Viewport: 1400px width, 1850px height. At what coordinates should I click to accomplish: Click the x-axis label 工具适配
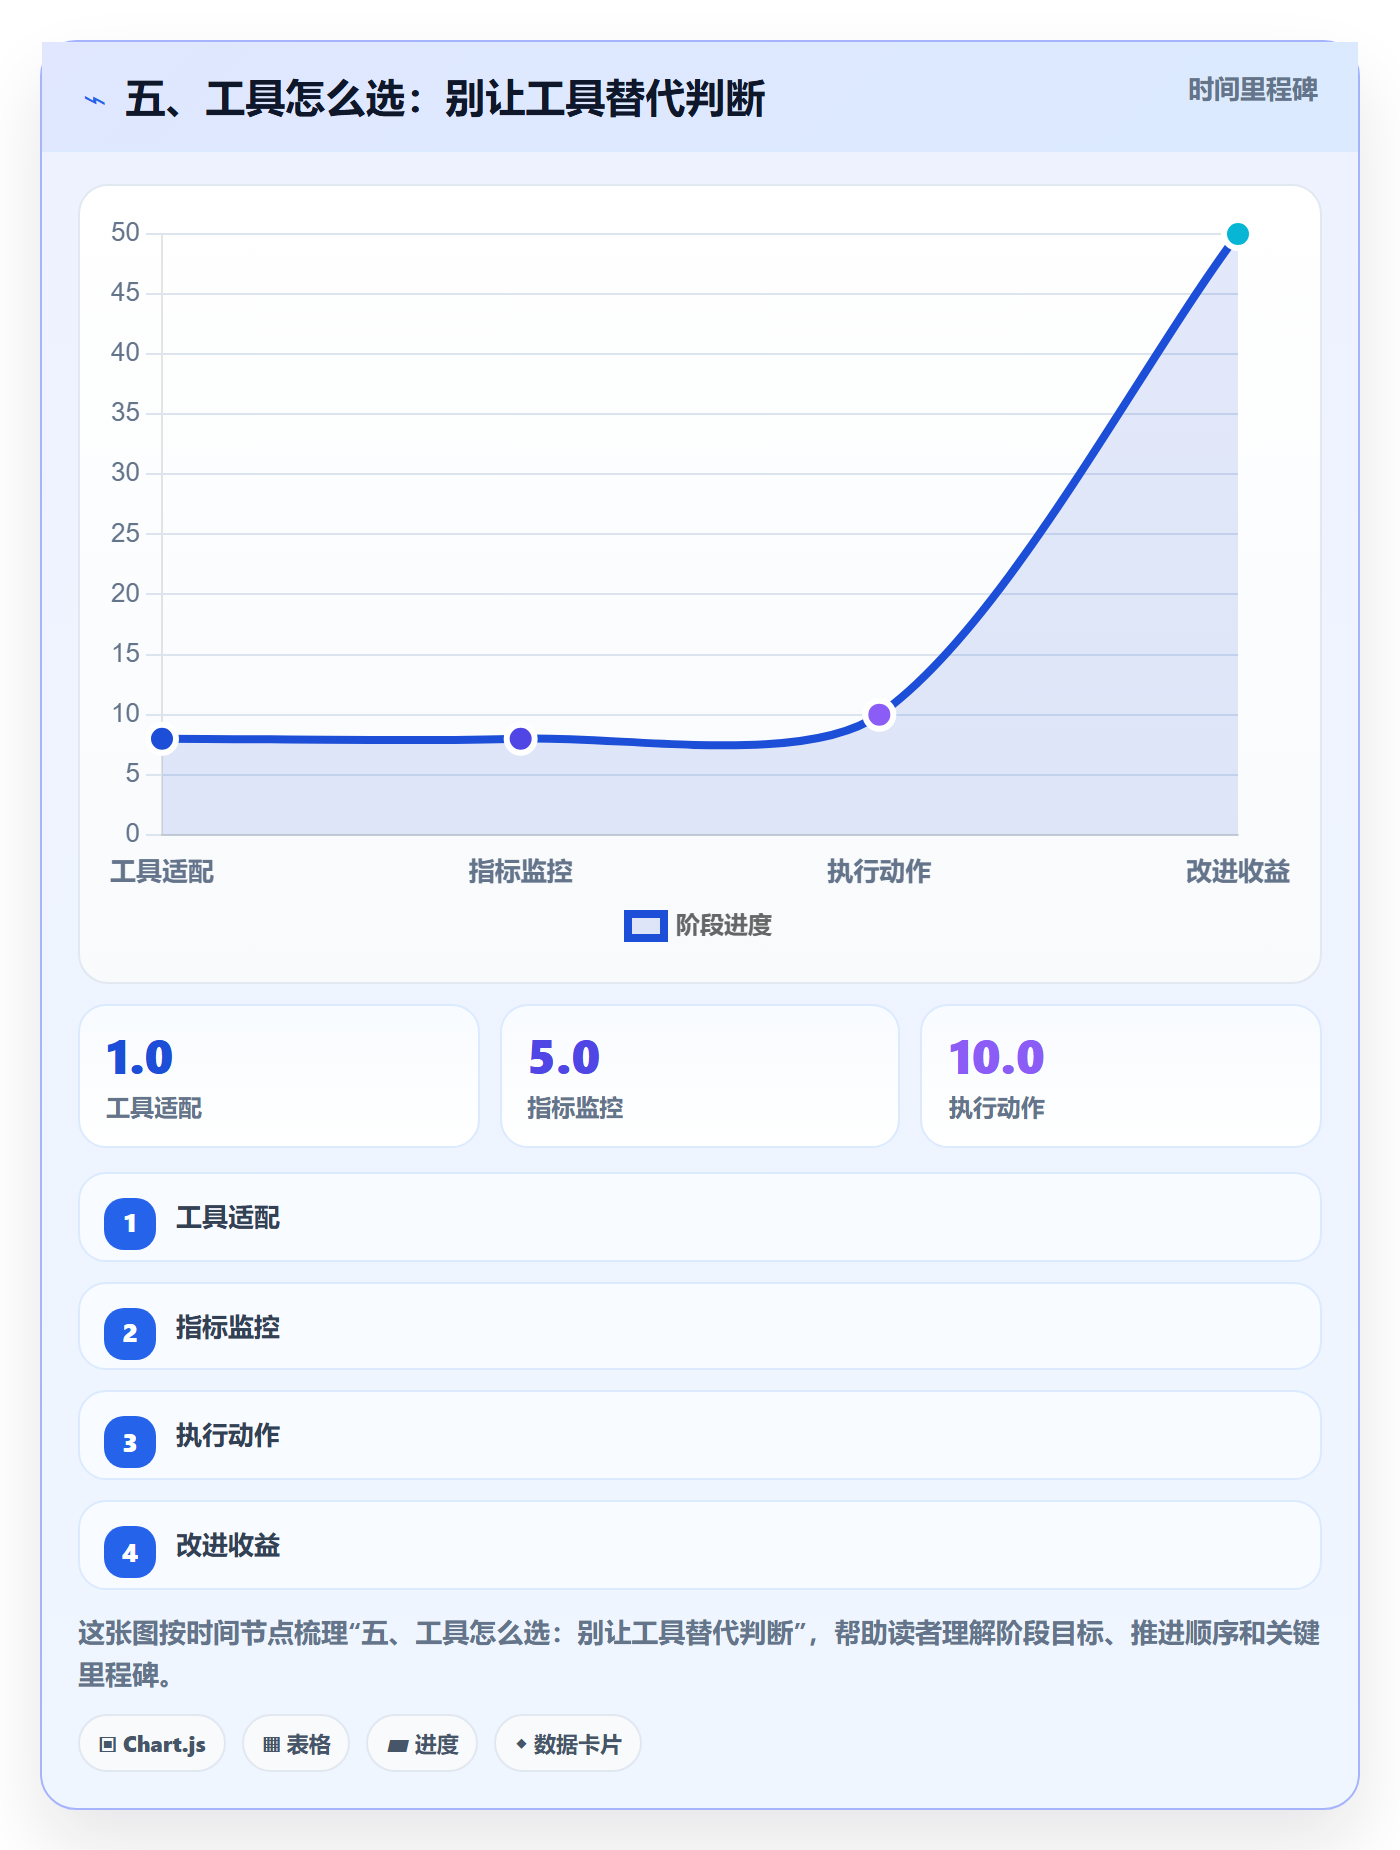[x=162, y=872]
